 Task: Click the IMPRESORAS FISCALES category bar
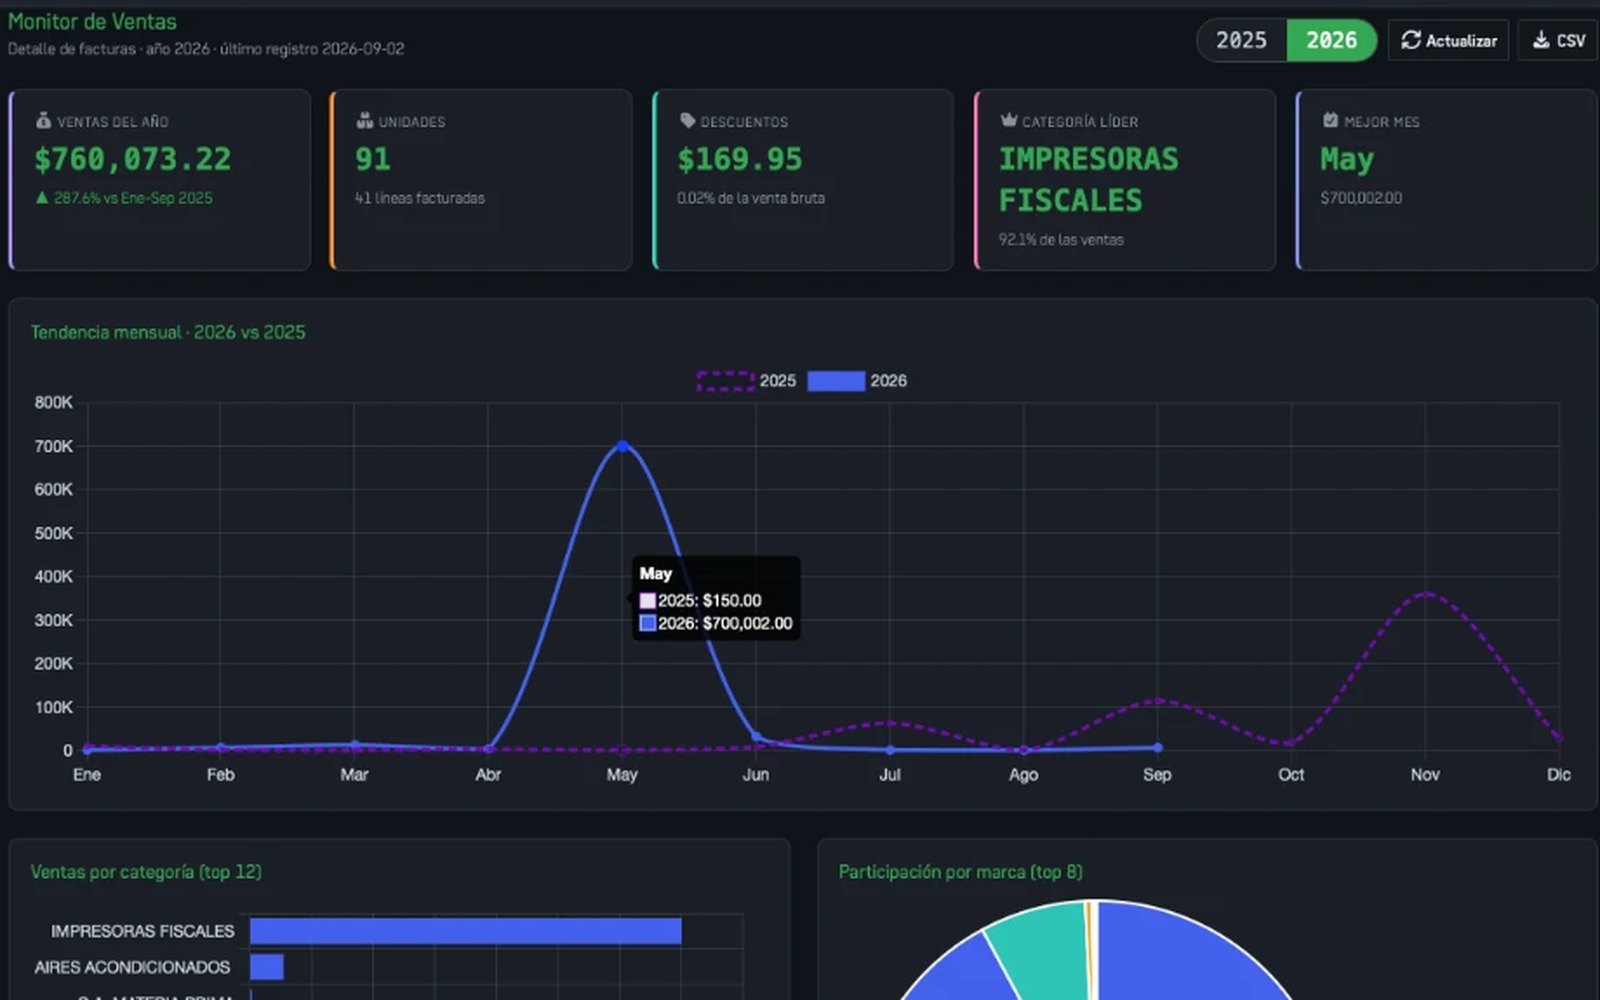(x=465, y=931)
